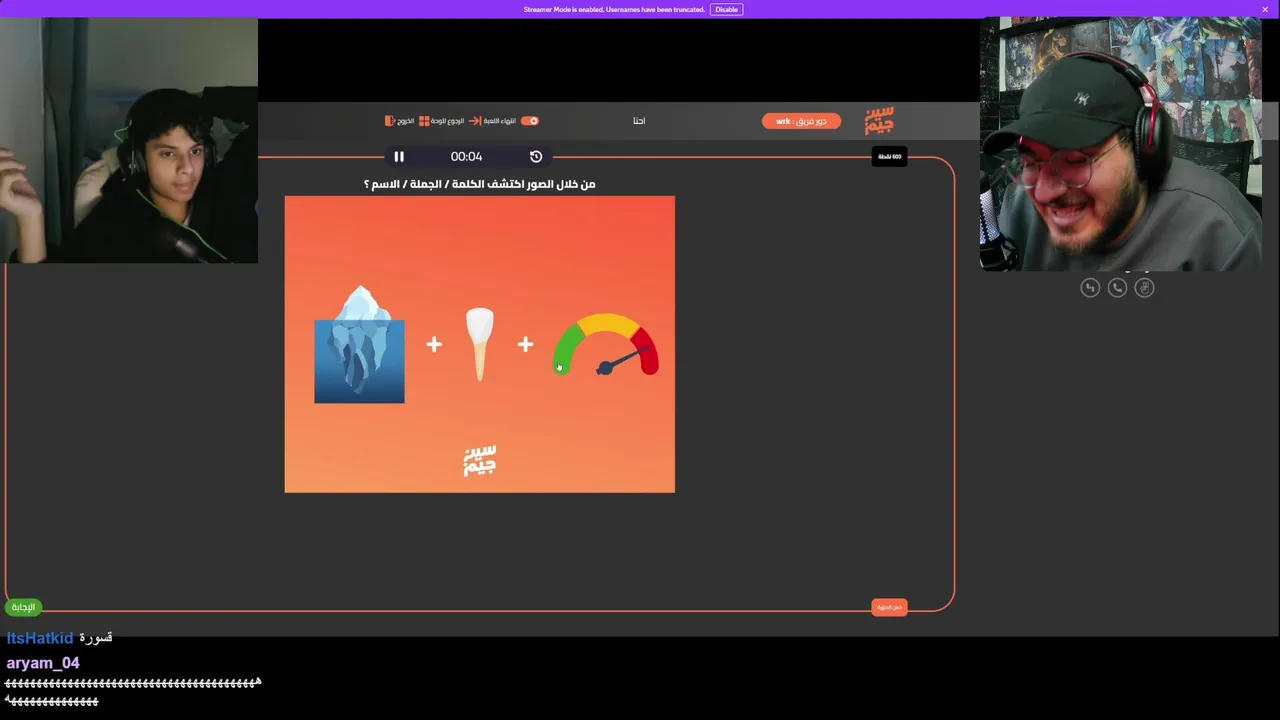
Task: Click the 00:04 timer readout
Action: point(466,157)
